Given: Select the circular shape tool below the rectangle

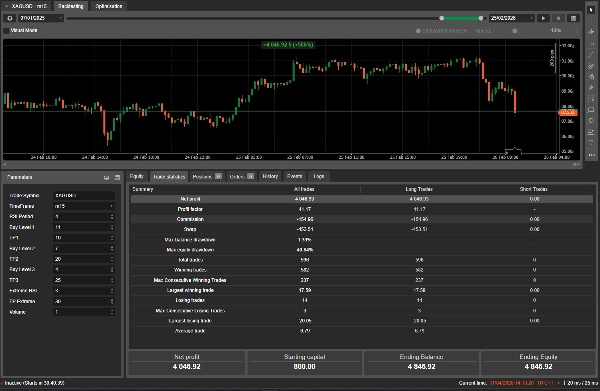Looking at the screenshot, I should point(591,121).
